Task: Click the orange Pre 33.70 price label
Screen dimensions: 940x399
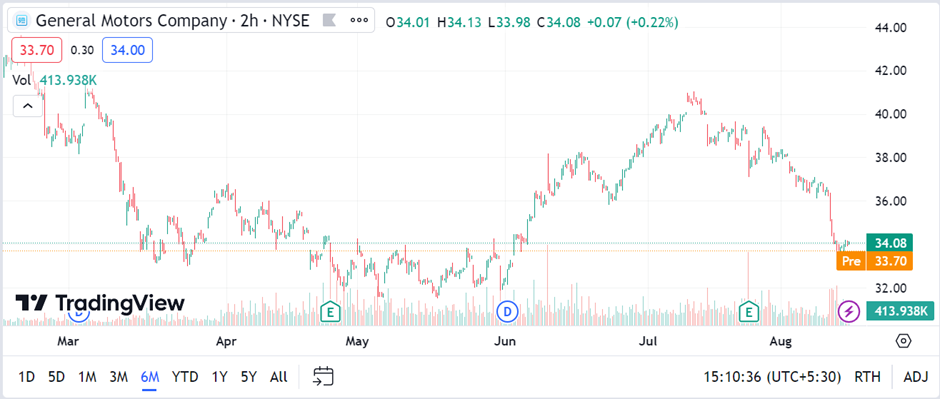Action: click(875, 261)
